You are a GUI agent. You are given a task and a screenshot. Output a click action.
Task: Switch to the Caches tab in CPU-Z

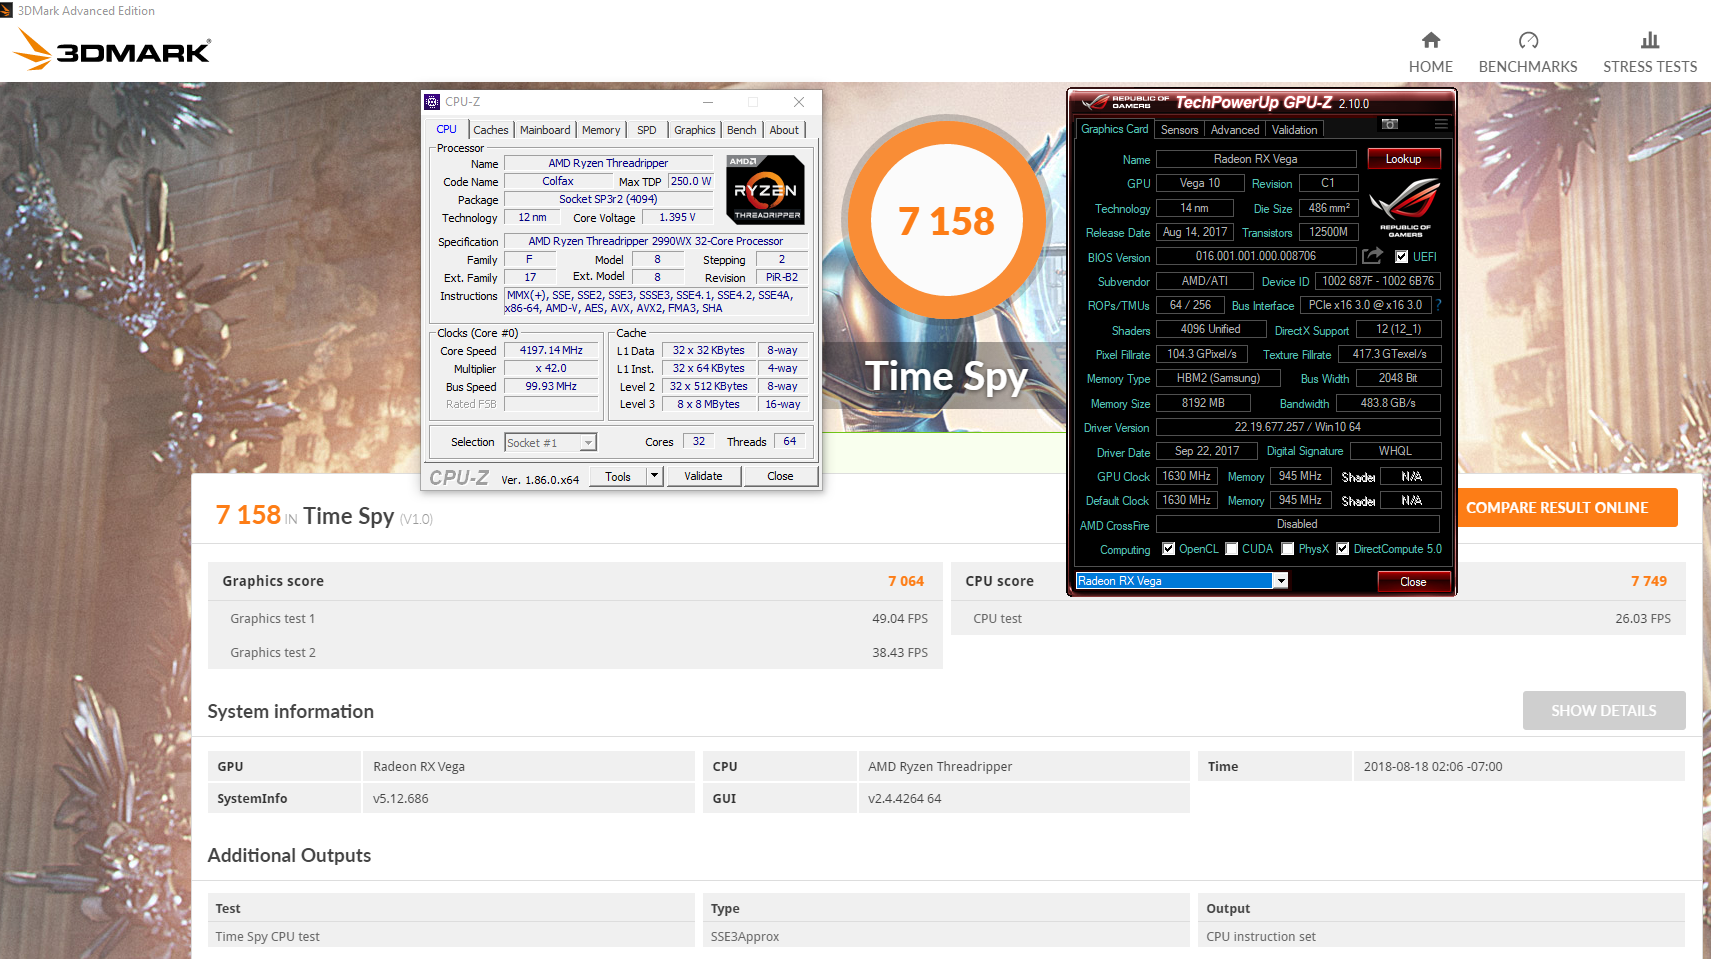click(x=491, y=130)
